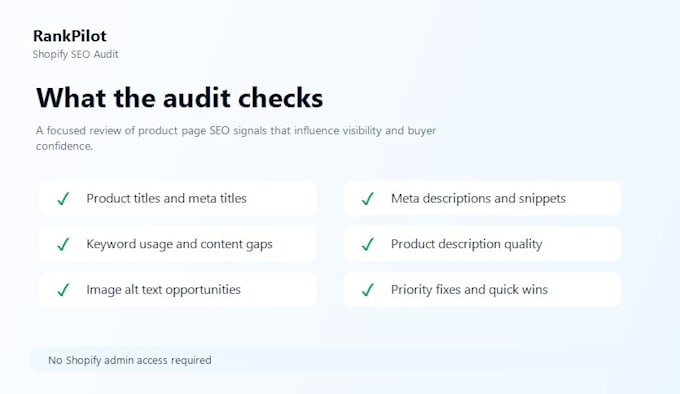
Task: Click the checkmark beside Meta descriptions and snippets
Action: pos(368,199)
